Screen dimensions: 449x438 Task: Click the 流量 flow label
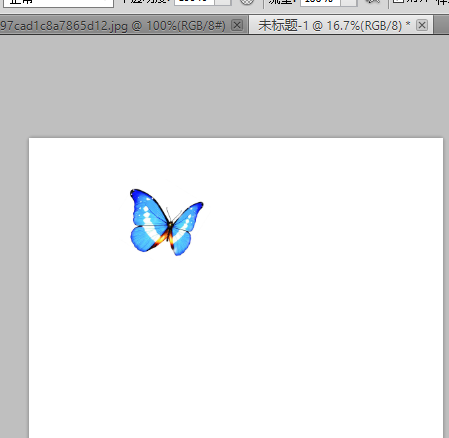pos(282,1)
